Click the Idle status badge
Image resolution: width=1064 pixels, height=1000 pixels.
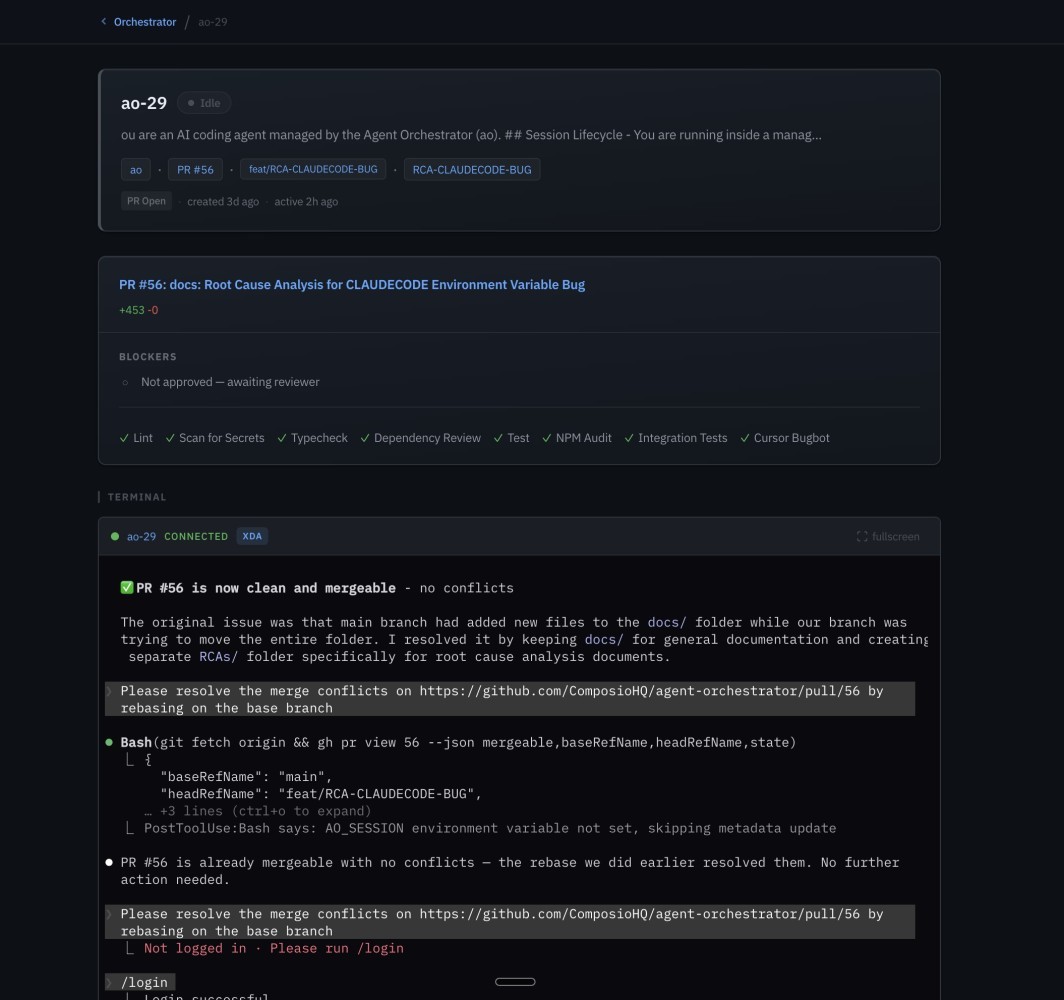point(204,103)
